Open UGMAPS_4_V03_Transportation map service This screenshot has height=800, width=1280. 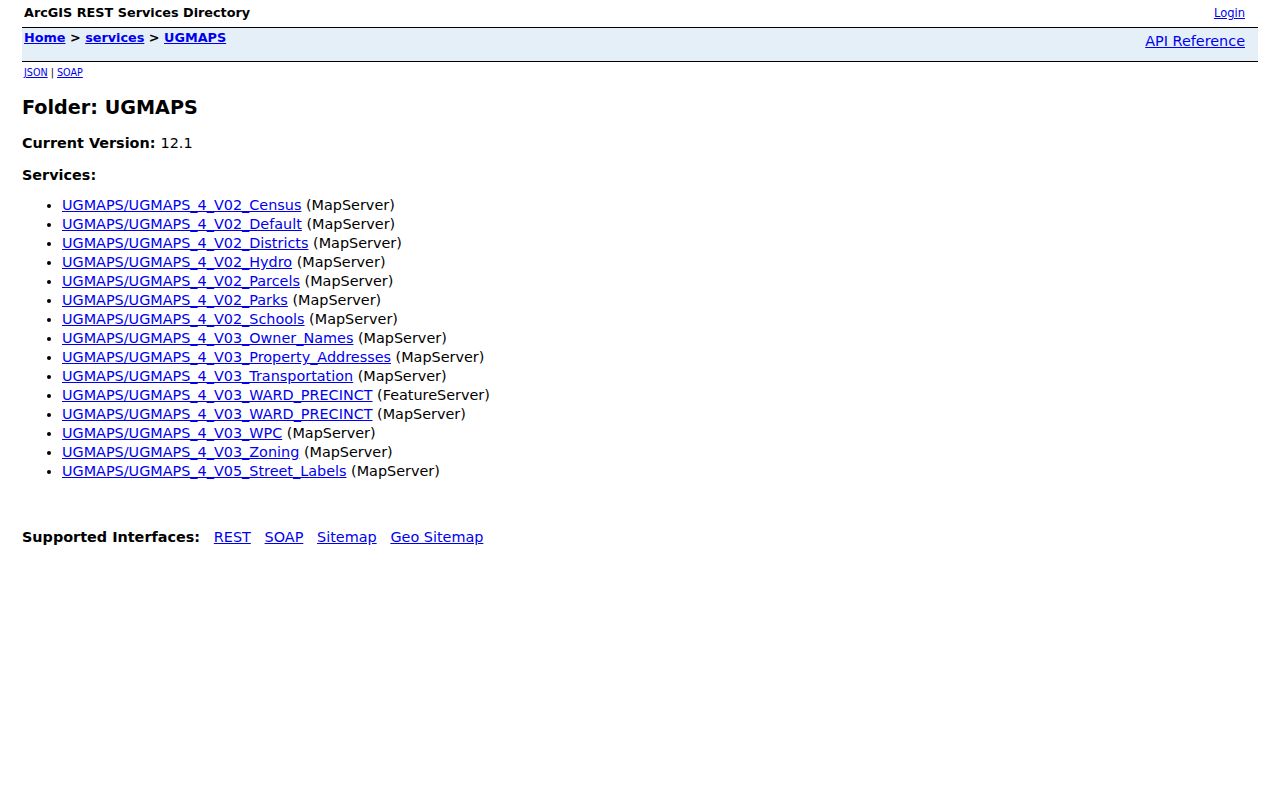tap(208, 376)
